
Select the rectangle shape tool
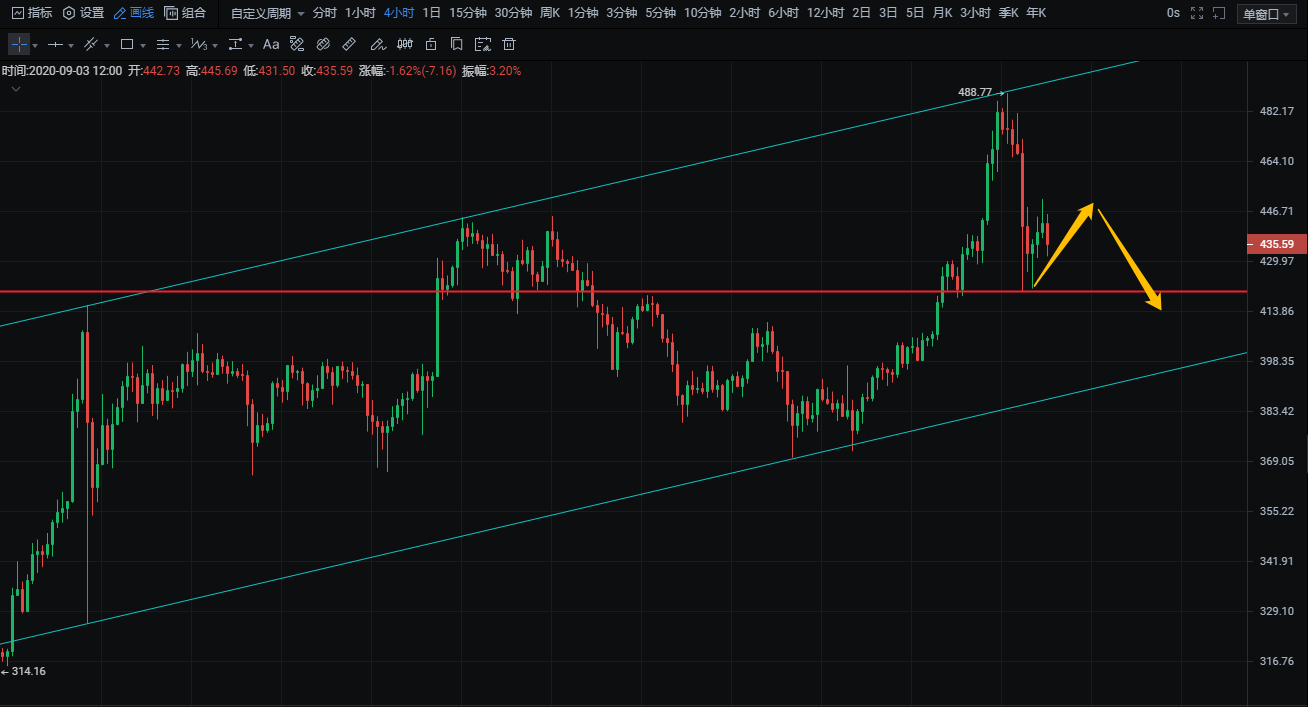click(127, 45)
